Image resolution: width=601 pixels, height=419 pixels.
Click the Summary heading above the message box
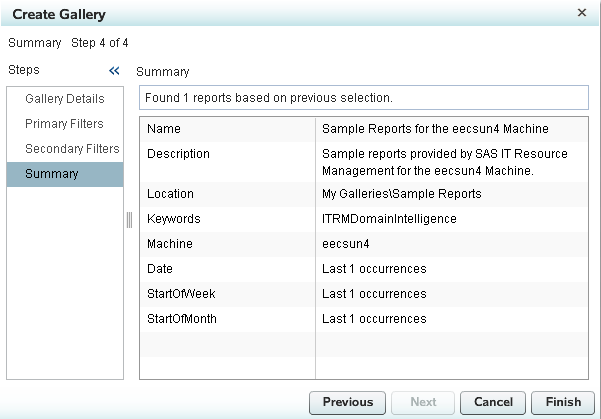point(163,72)
